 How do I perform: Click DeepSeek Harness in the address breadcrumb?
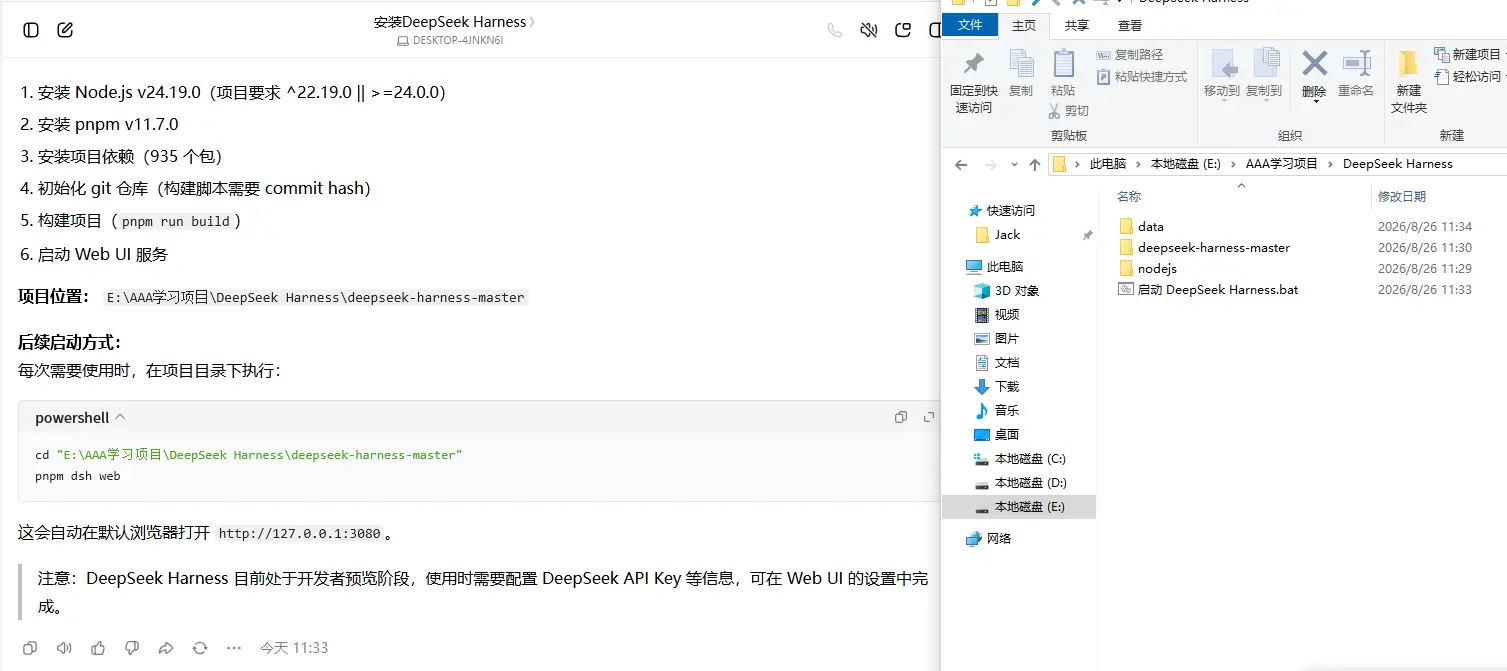pos(1397,164)
